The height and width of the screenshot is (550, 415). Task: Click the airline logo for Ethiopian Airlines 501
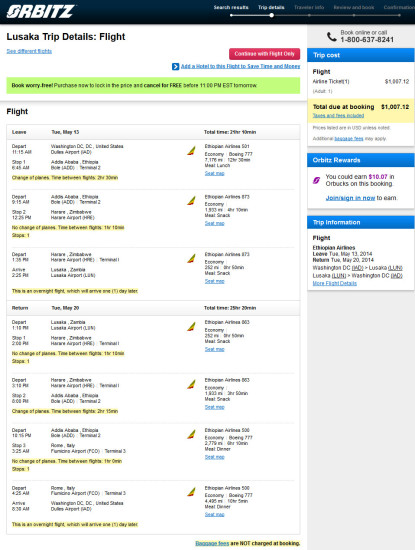tap(191, 151)
